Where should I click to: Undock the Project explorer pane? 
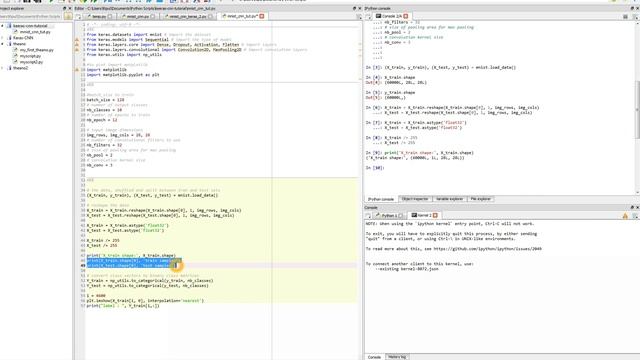point(64,8)
